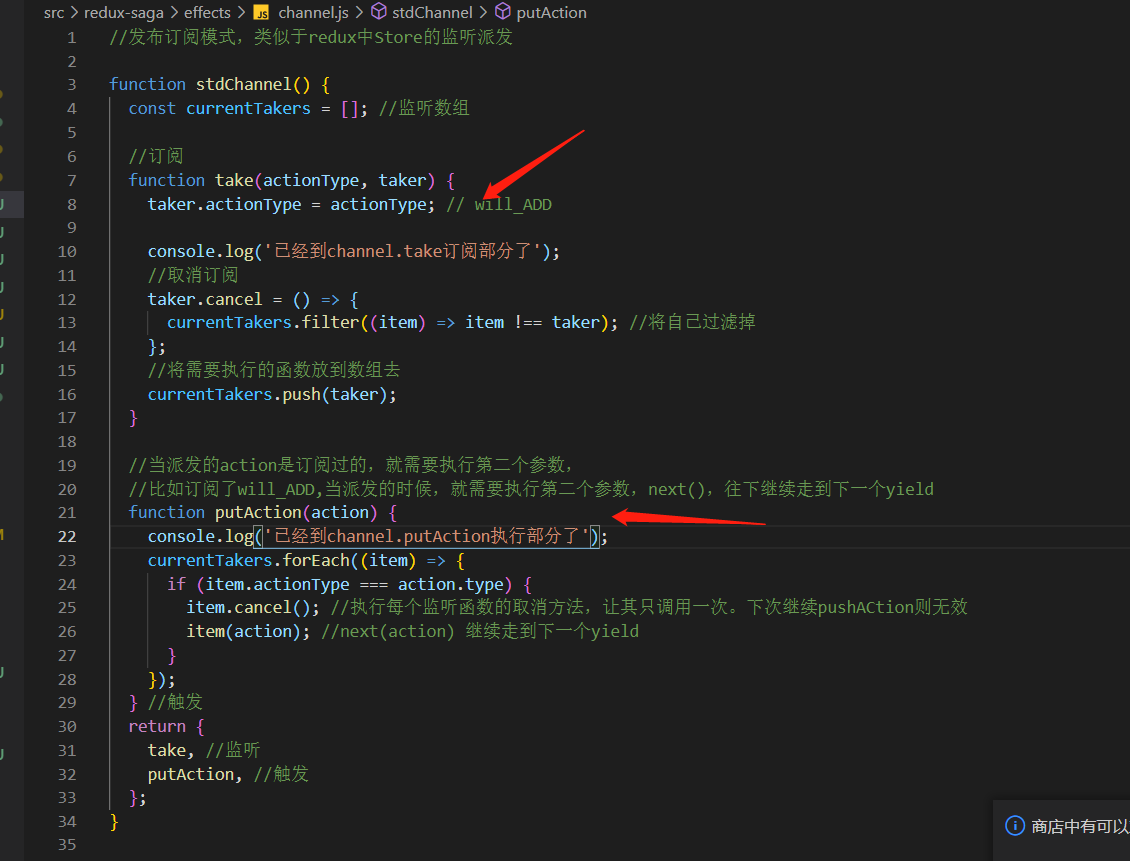Select line number 1 in the gutter

pyautogui.click(x=71, y=37)
